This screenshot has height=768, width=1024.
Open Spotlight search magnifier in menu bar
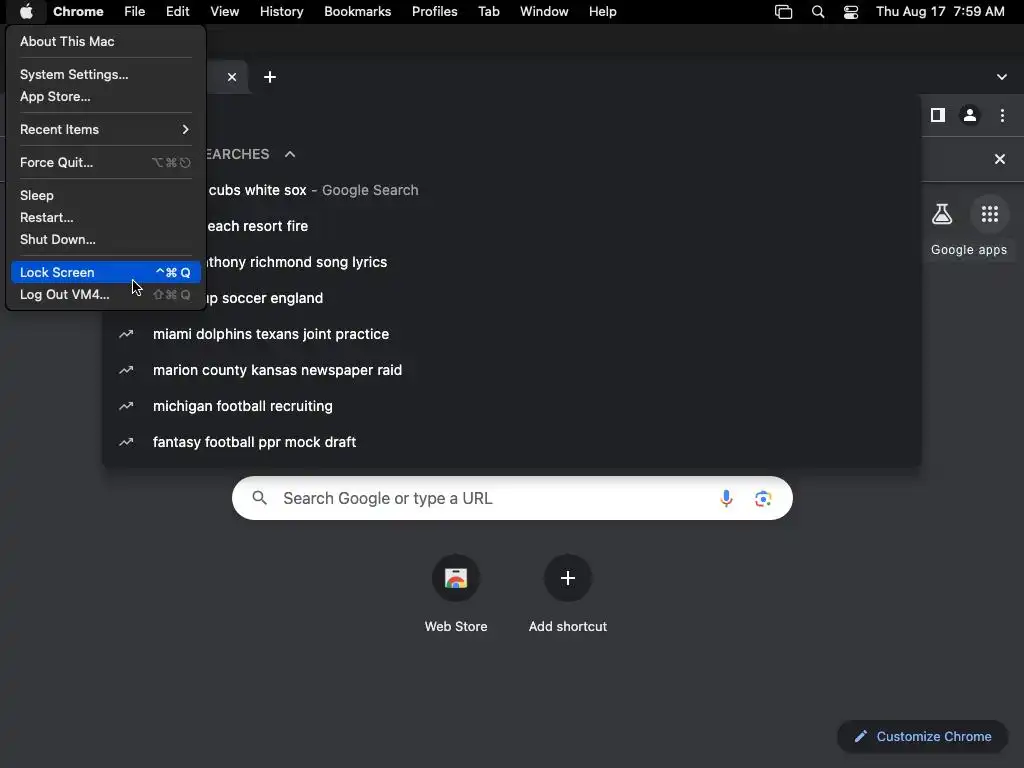coord(818,12)
